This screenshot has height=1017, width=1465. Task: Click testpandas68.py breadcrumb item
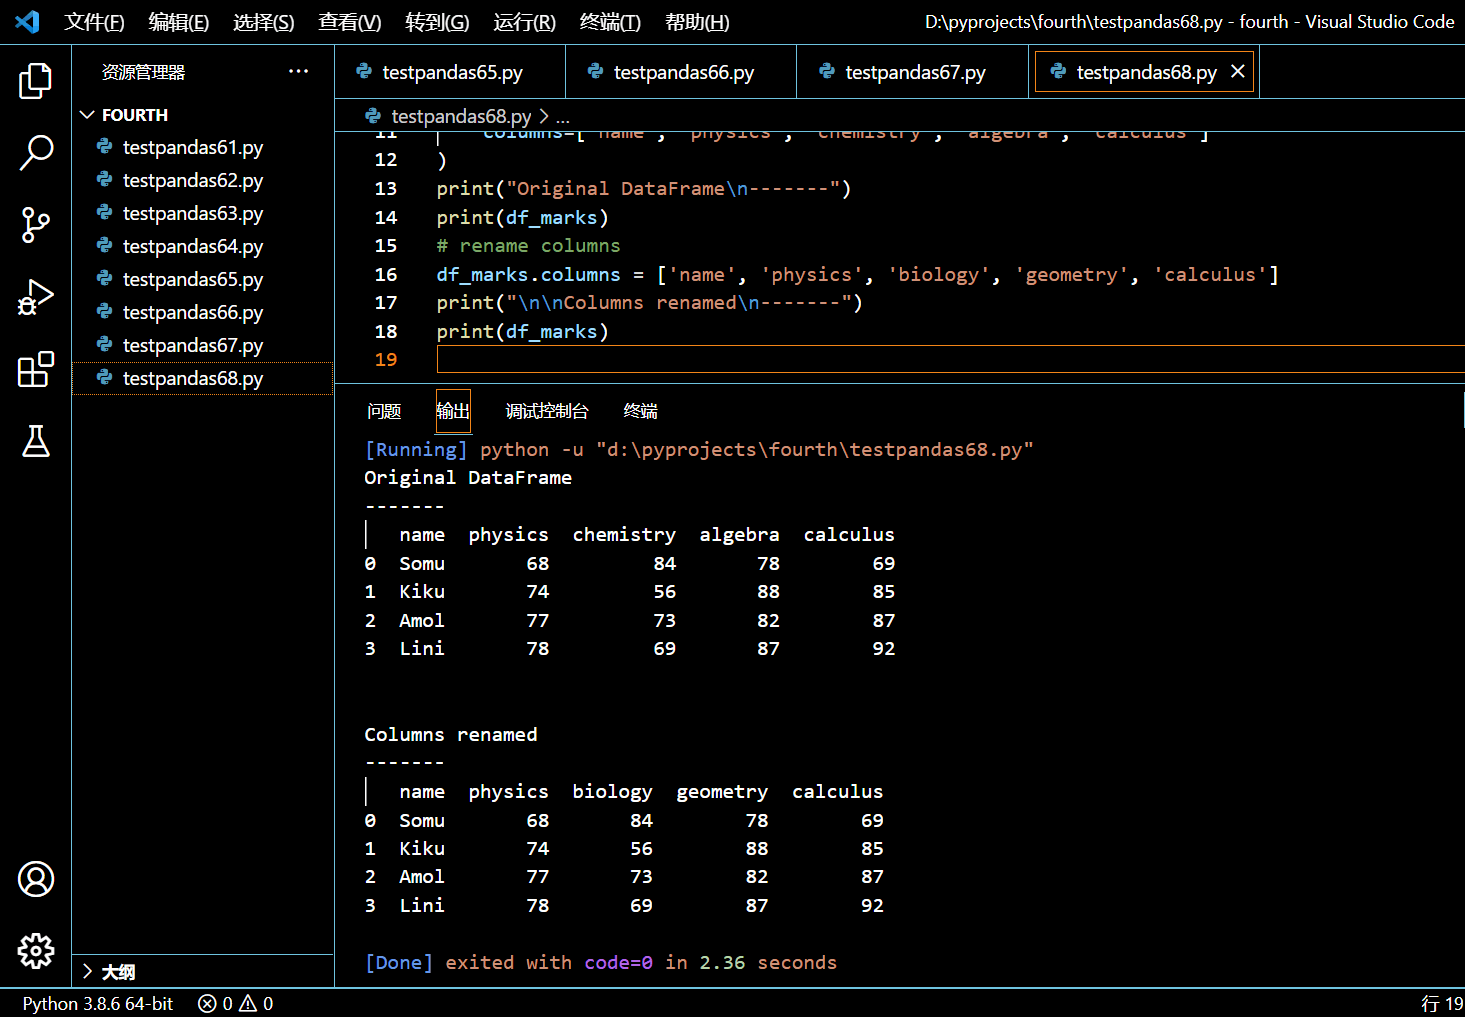tap(461, 116)
